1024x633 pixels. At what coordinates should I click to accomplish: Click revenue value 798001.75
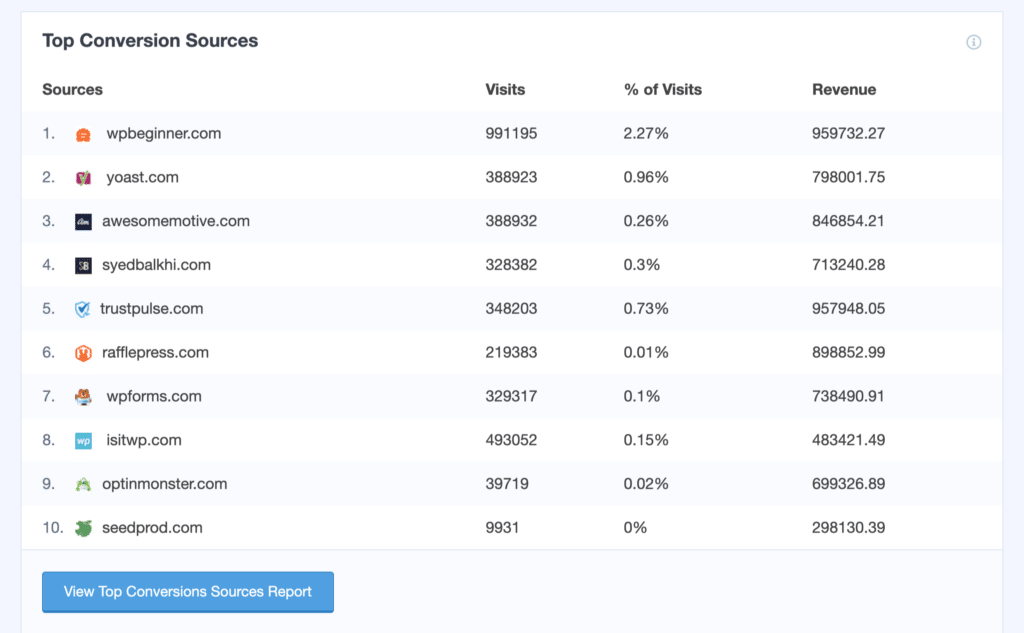[x=848, y=178]
